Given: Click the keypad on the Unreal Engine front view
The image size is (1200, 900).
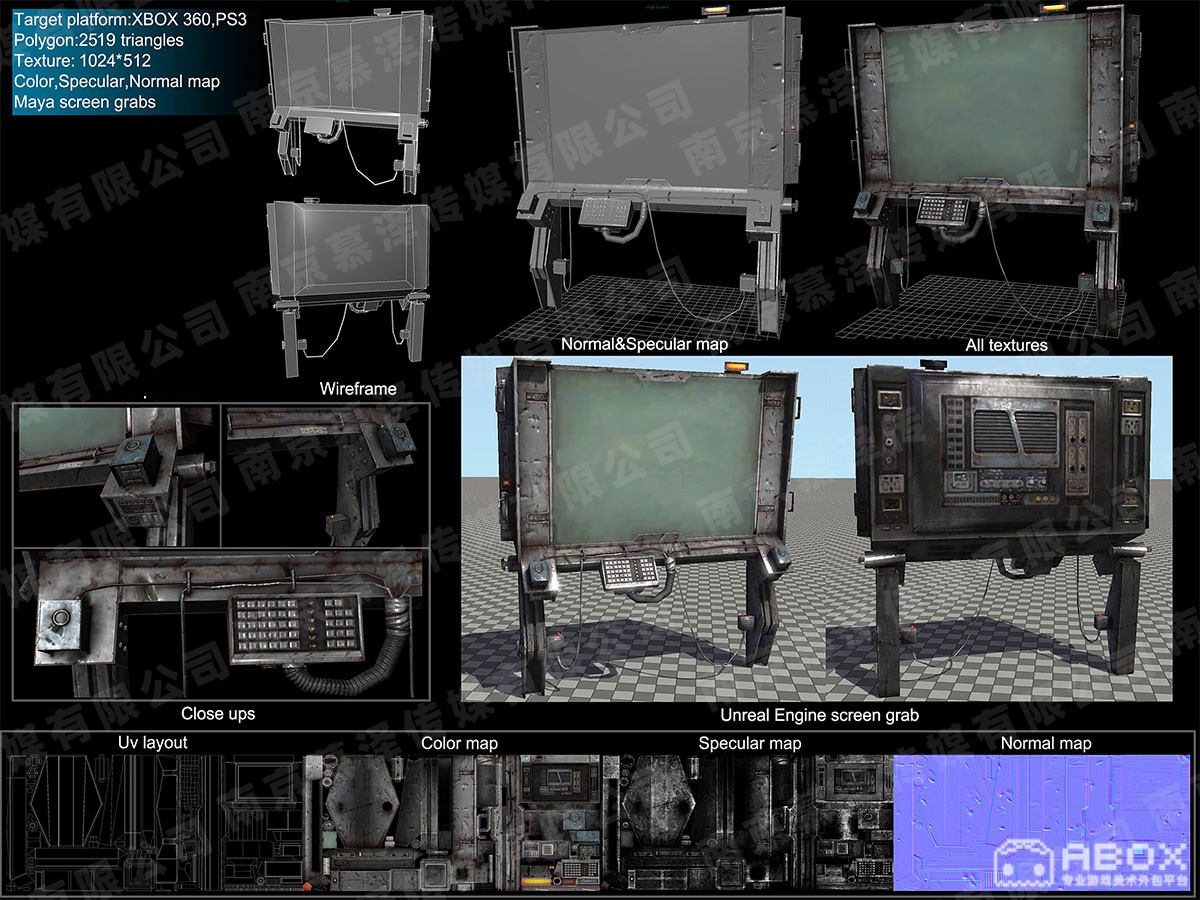Looking at the screenshot, I should point(629,573).
